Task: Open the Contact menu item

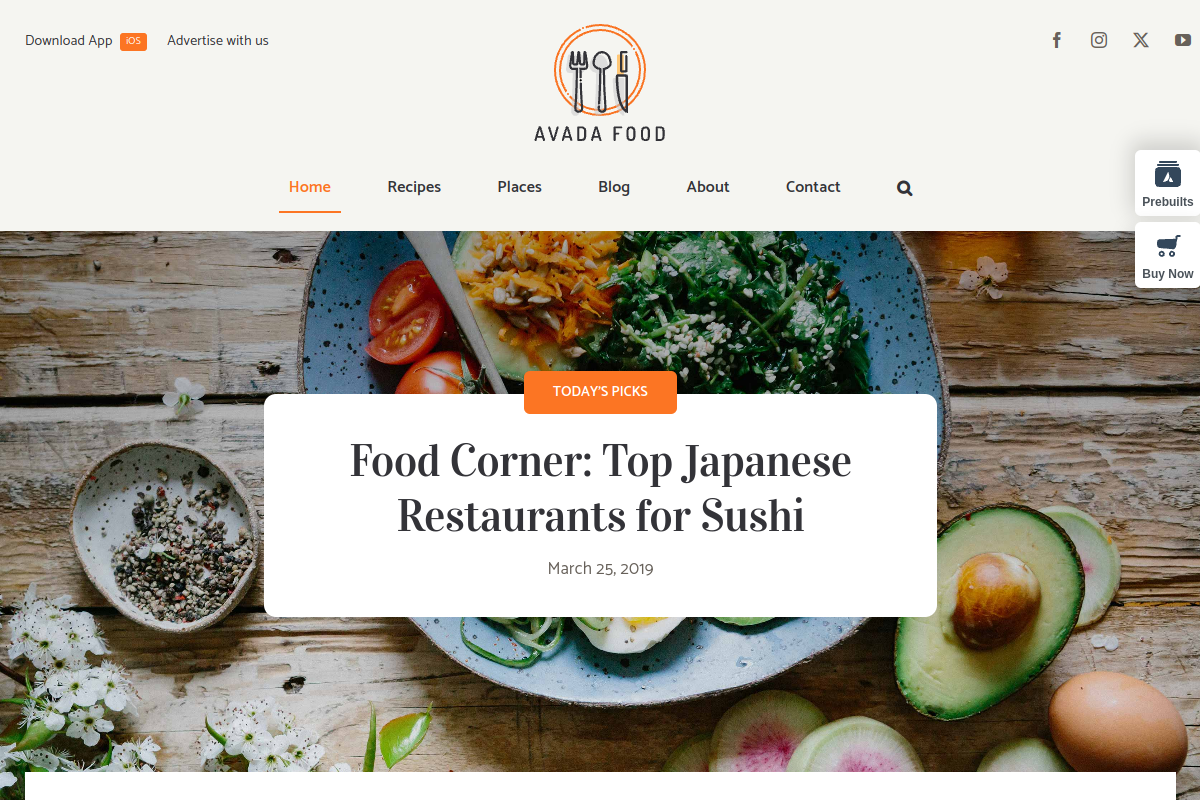Action: [x=813, y=187]
